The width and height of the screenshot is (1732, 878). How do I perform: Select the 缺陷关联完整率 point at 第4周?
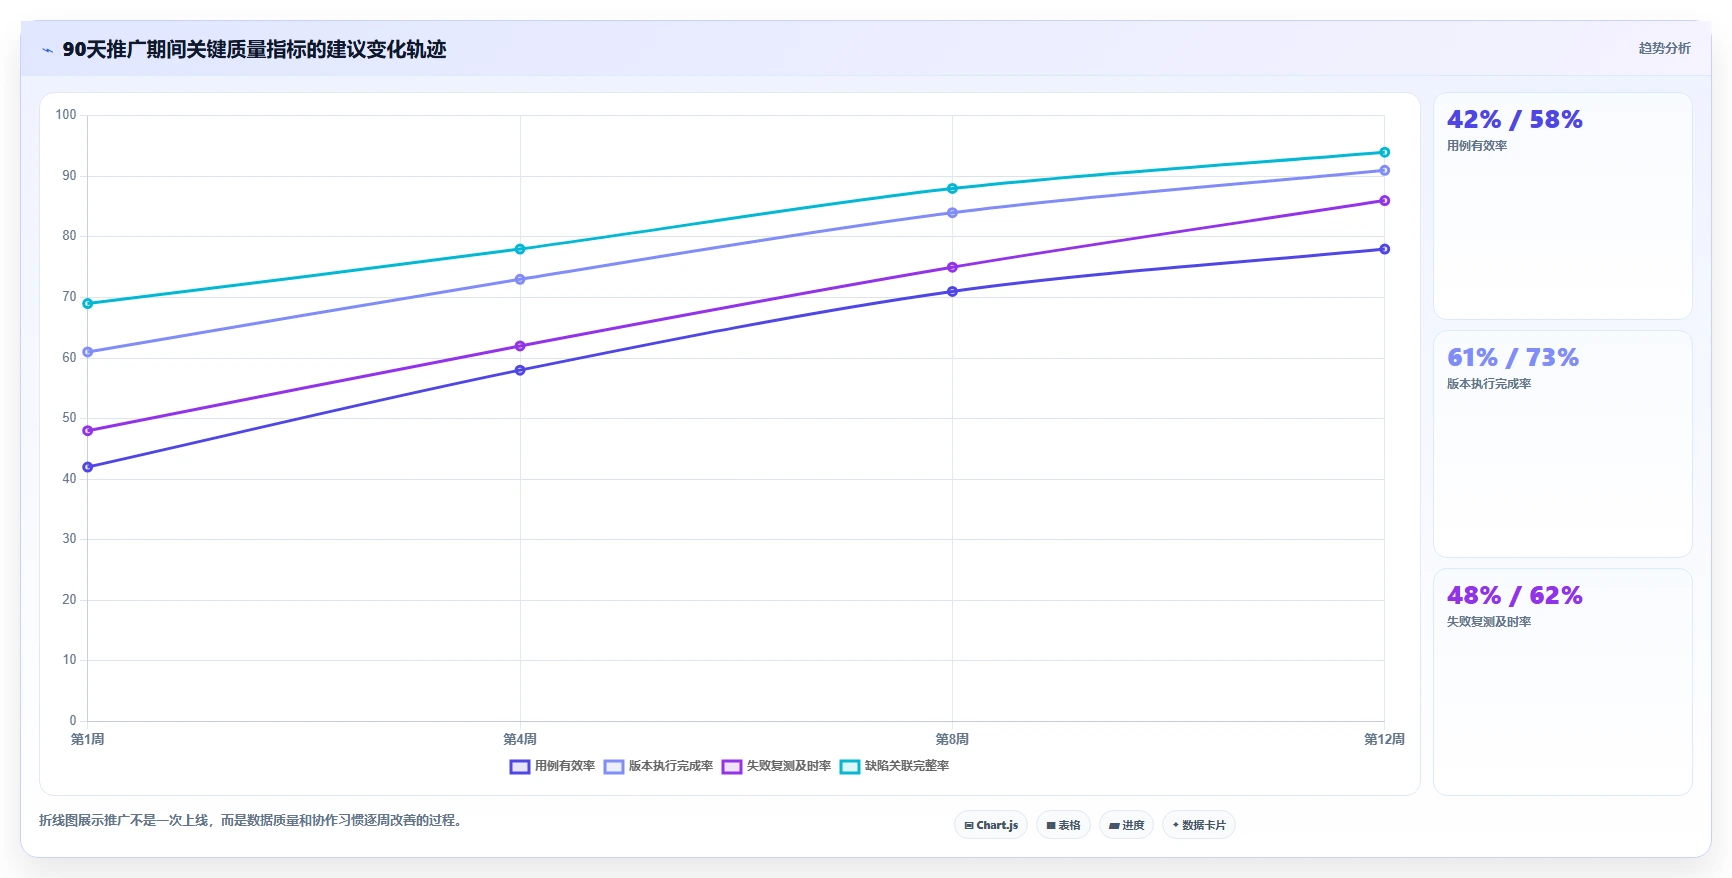(x=520, y=249)
